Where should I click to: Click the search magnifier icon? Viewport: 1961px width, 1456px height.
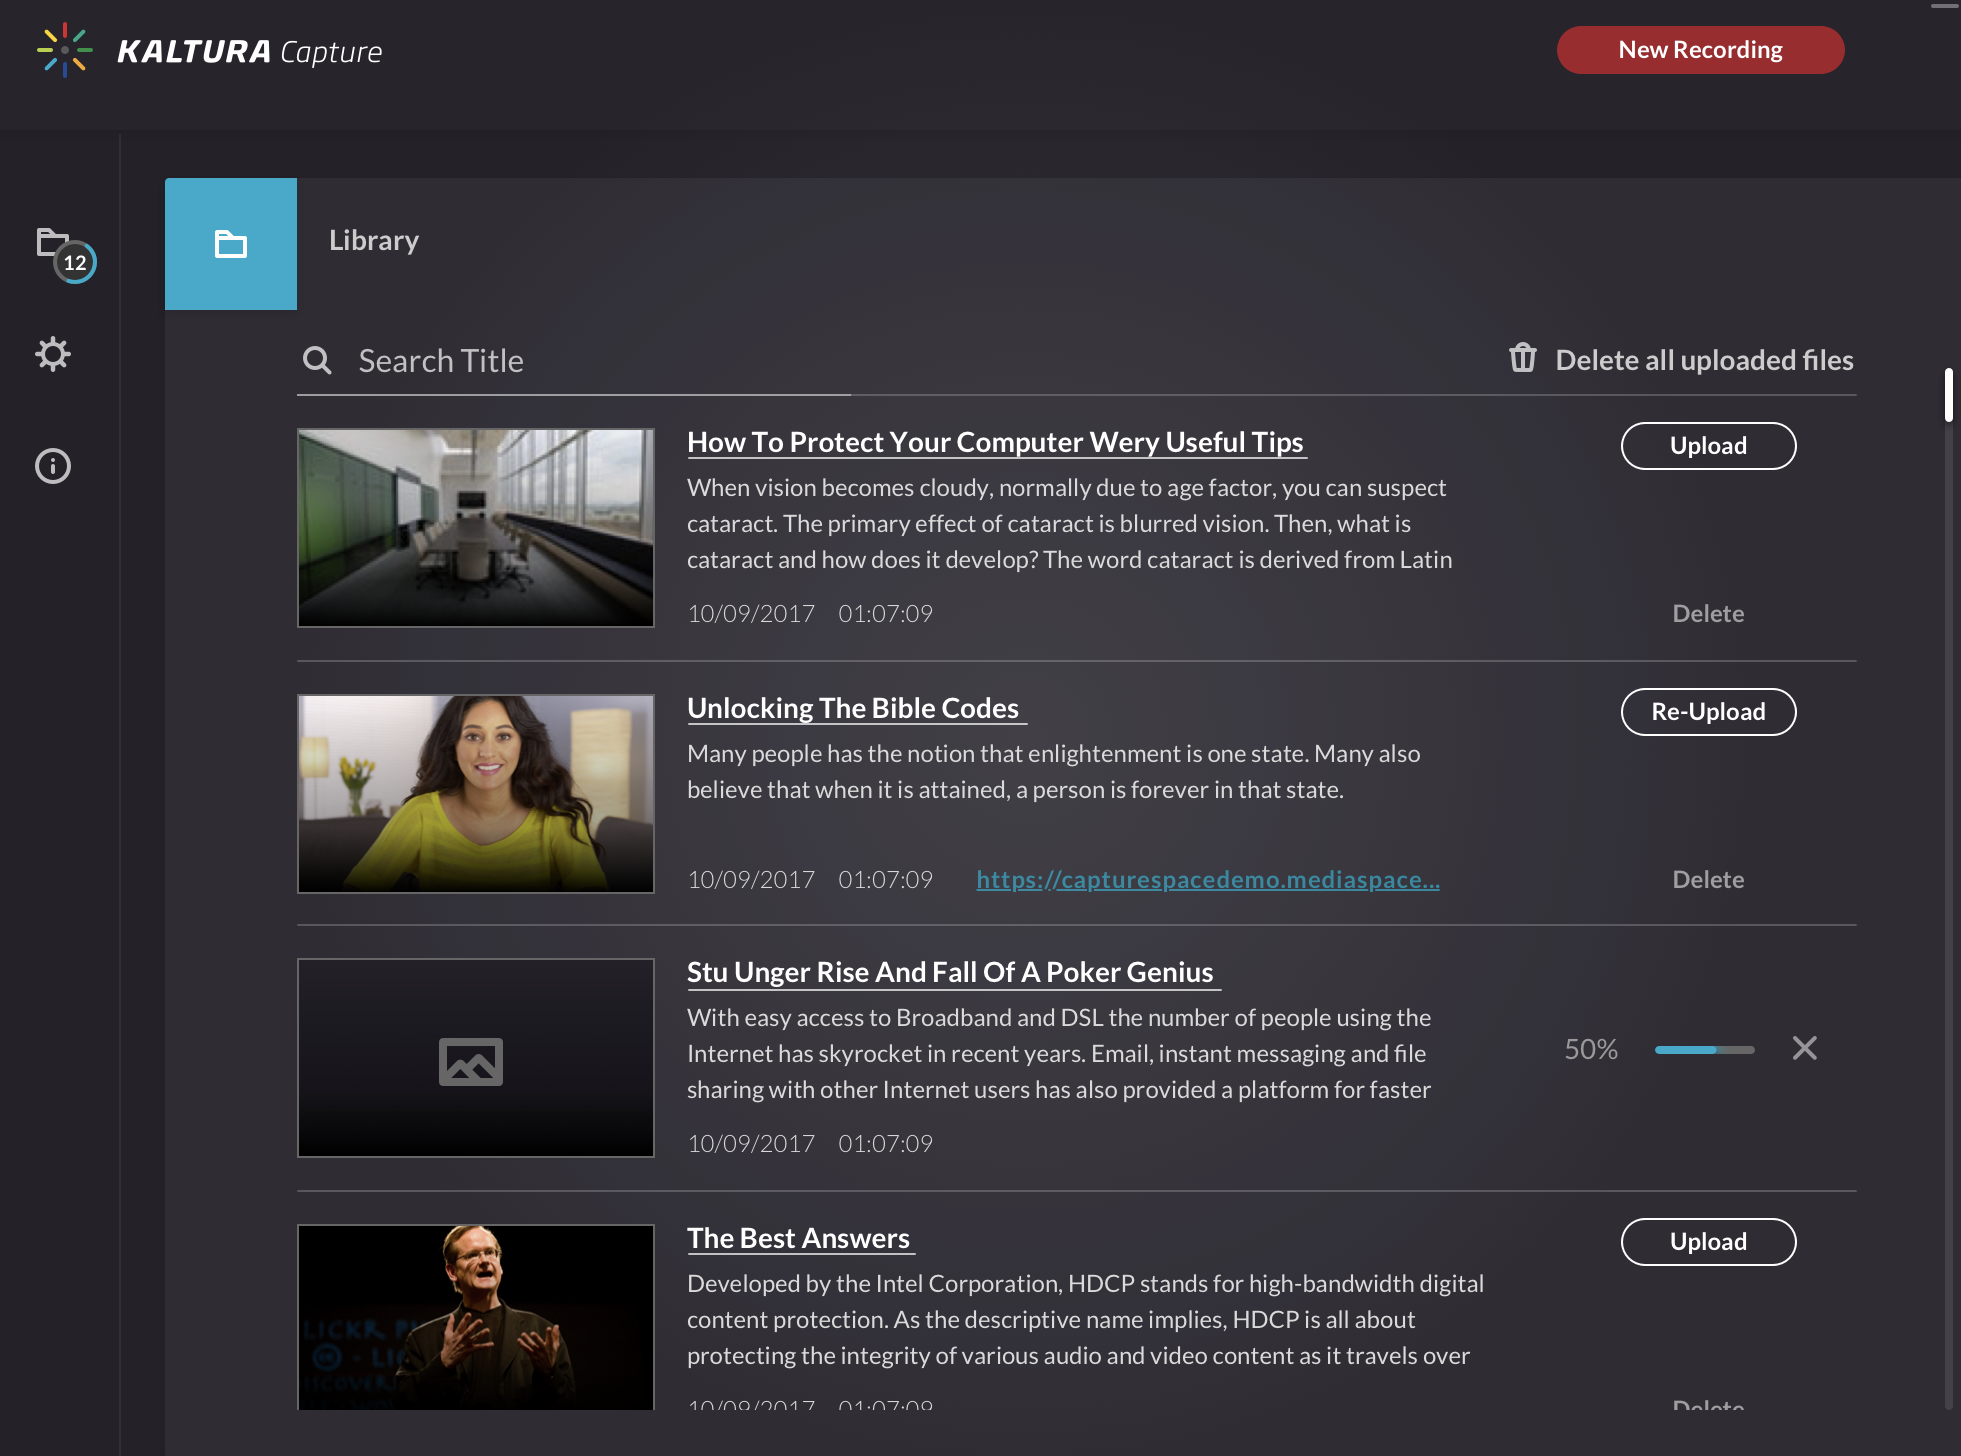[x=317, y=361]
